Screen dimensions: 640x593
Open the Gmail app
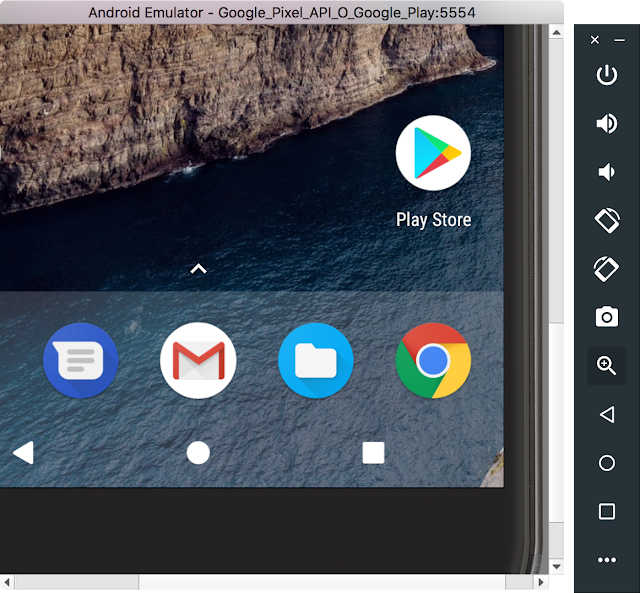(x=198, y=360)
